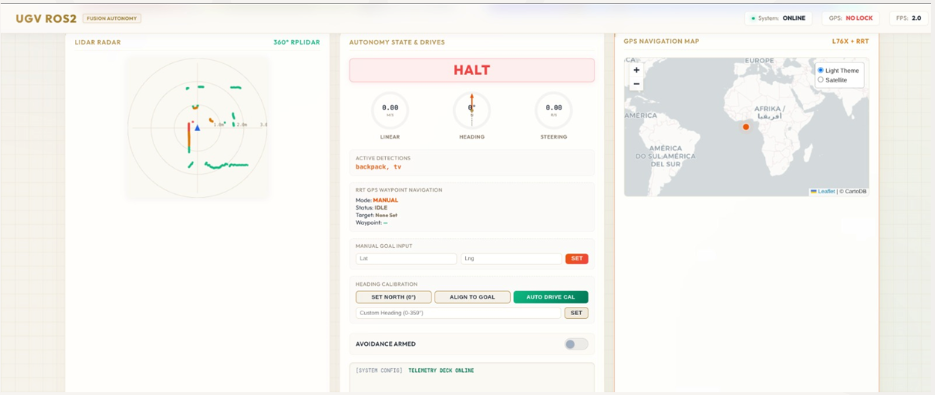Click the CartoDB attribution text

[x=853, y=192]
